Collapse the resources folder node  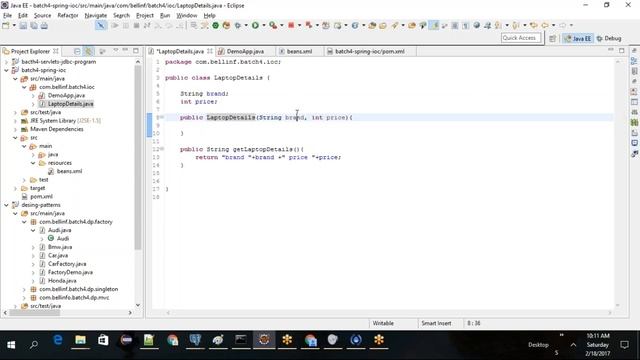33,163
